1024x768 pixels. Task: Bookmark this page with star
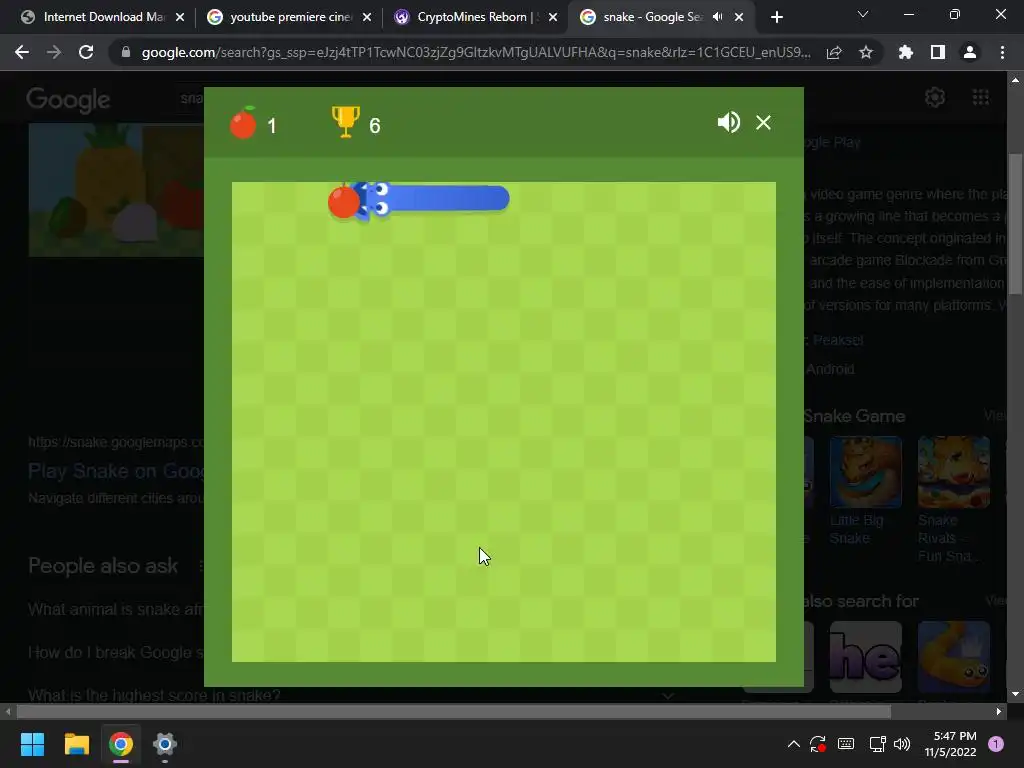pyautogui.click(x=866, y=52)
